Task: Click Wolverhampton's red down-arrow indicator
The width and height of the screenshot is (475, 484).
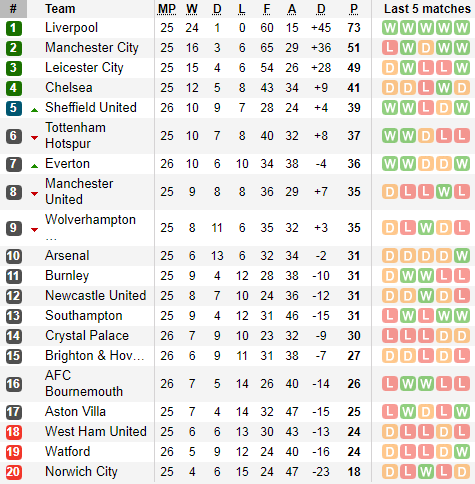Action: (x=34, y=230)
